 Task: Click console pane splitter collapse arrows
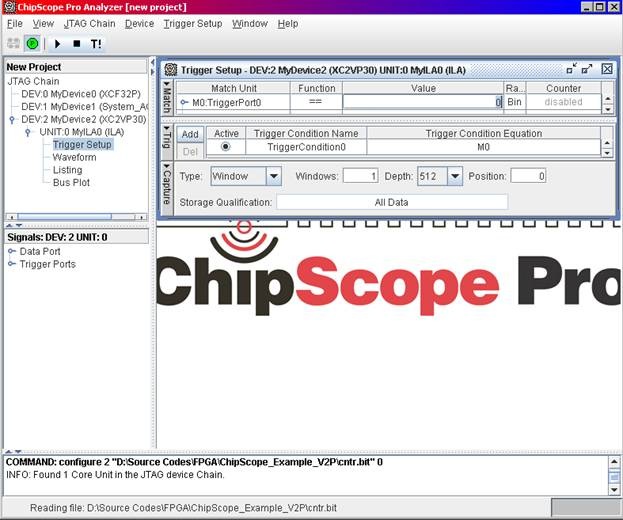tap(13, 452)
